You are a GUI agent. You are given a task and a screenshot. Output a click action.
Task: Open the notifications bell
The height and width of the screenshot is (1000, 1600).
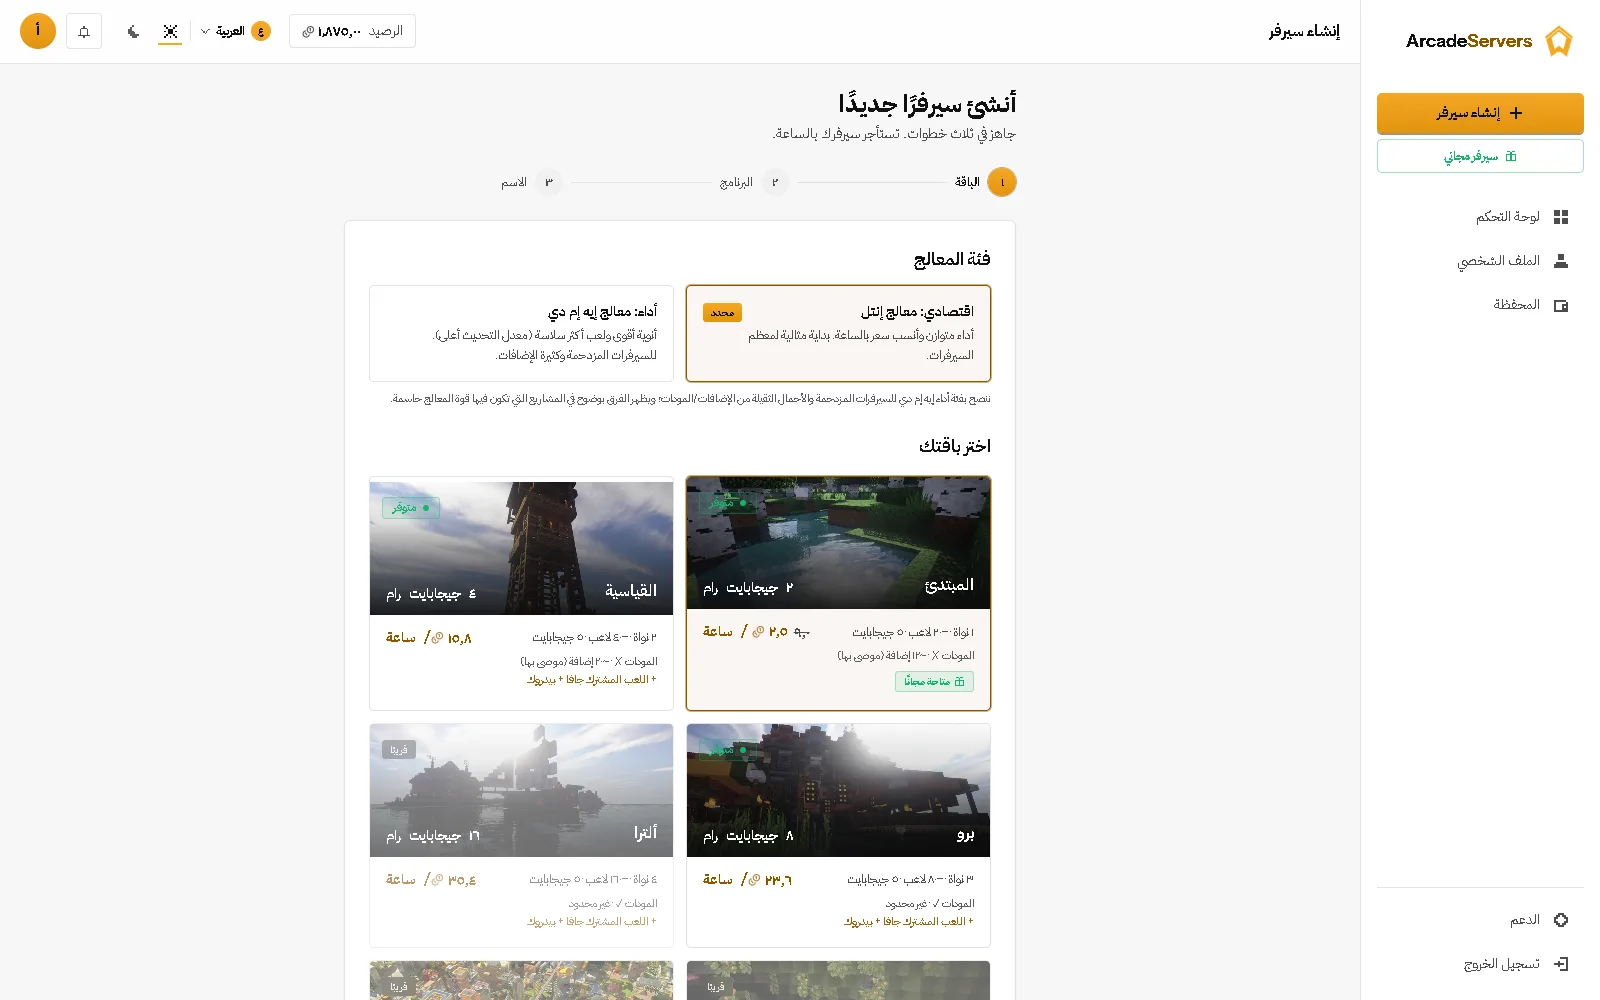coord(84,31)
